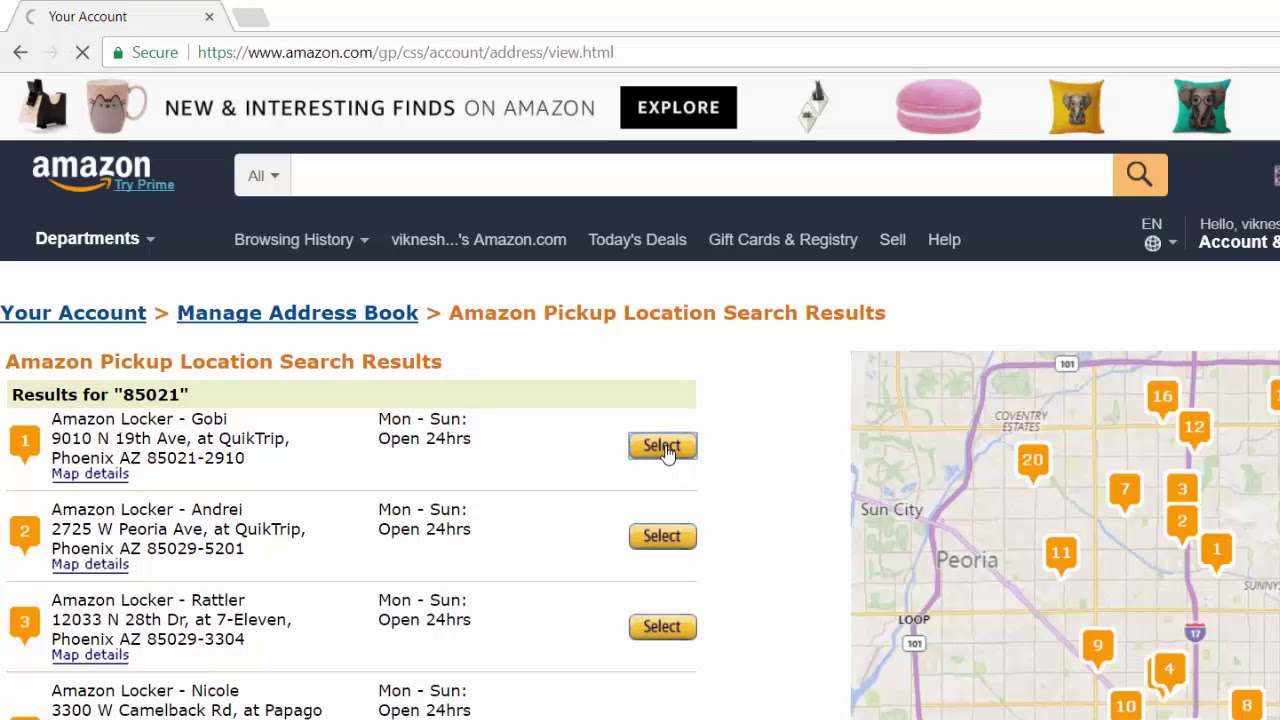
Task: Click the black dog figurine image
Action: pos(43,106)
